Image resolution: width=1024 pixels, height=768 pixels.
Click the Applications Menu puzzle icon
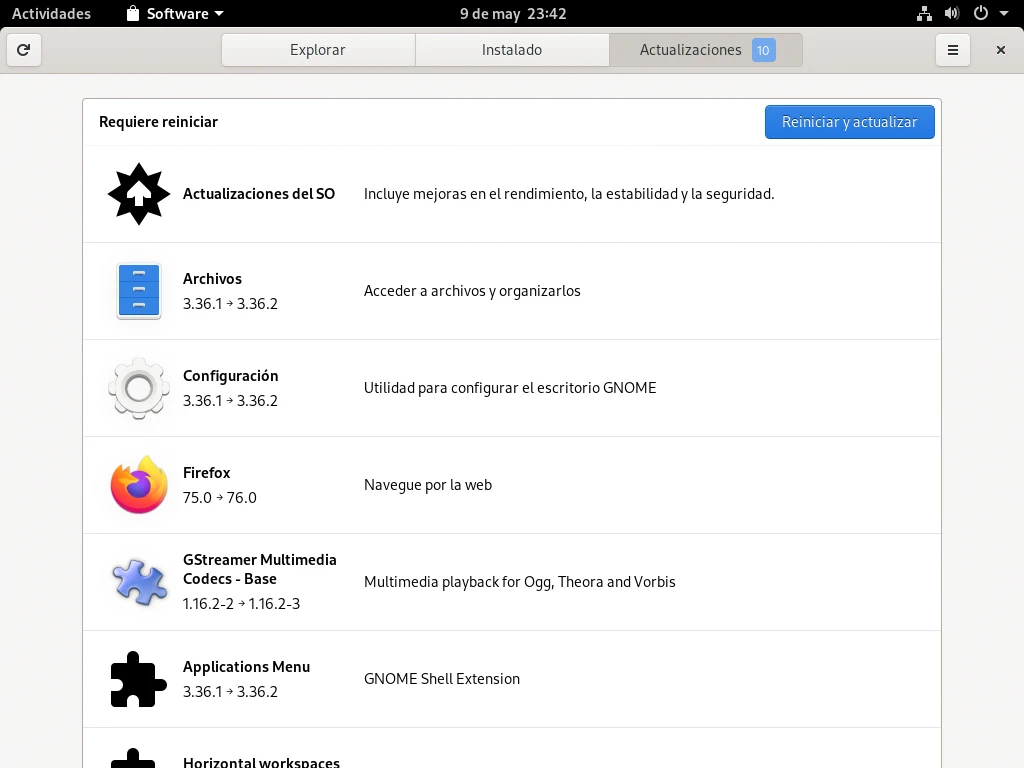tap(139, 679)
